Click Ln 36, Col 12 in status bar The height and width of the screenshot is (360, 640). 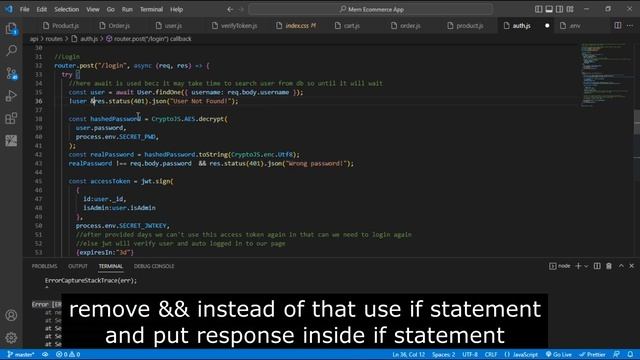[409, 354]
